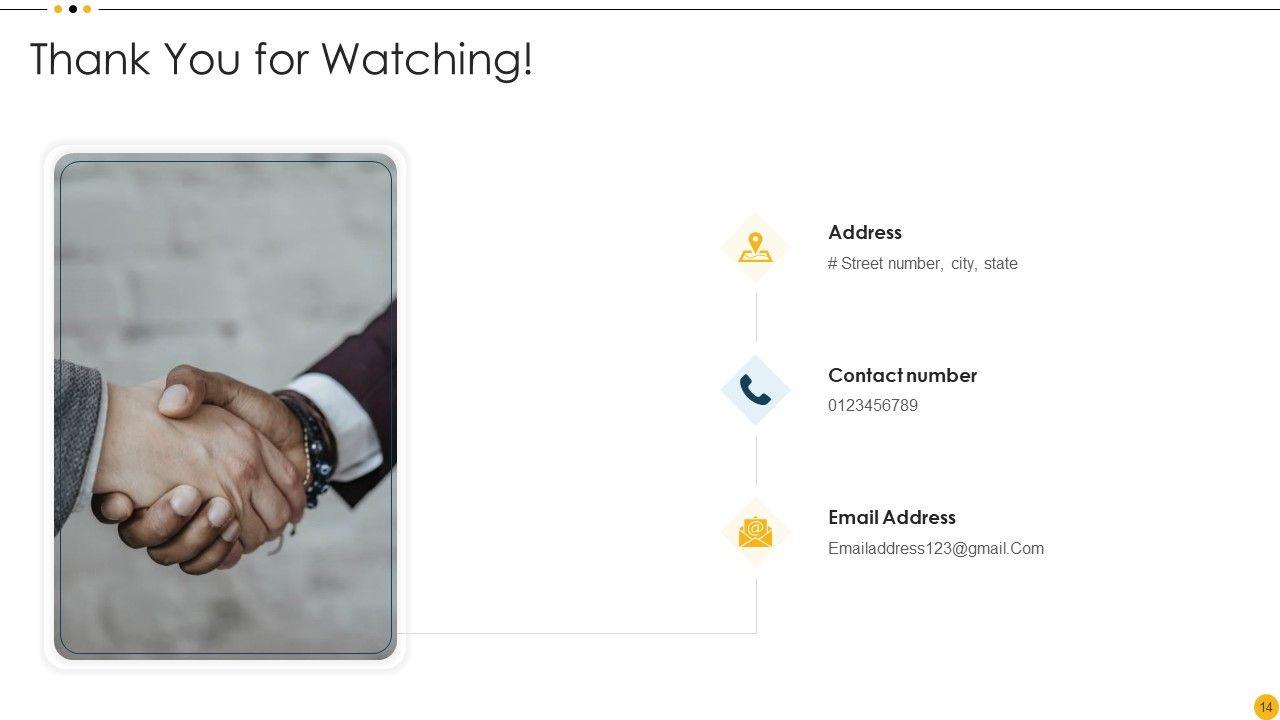Click the black center dot at top

[73, 9]
